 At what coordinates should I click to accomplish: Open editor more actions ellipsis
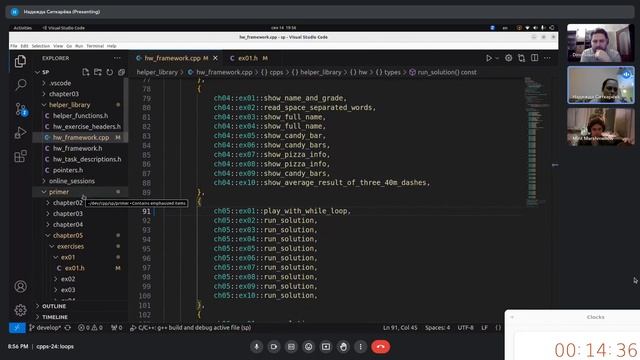(547, 58)
